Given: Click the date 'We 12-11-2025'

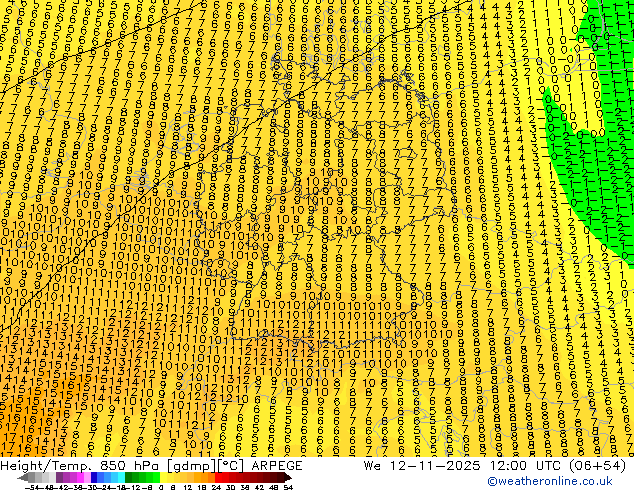Looking at the screenshot, I should (x=423, y=466).
